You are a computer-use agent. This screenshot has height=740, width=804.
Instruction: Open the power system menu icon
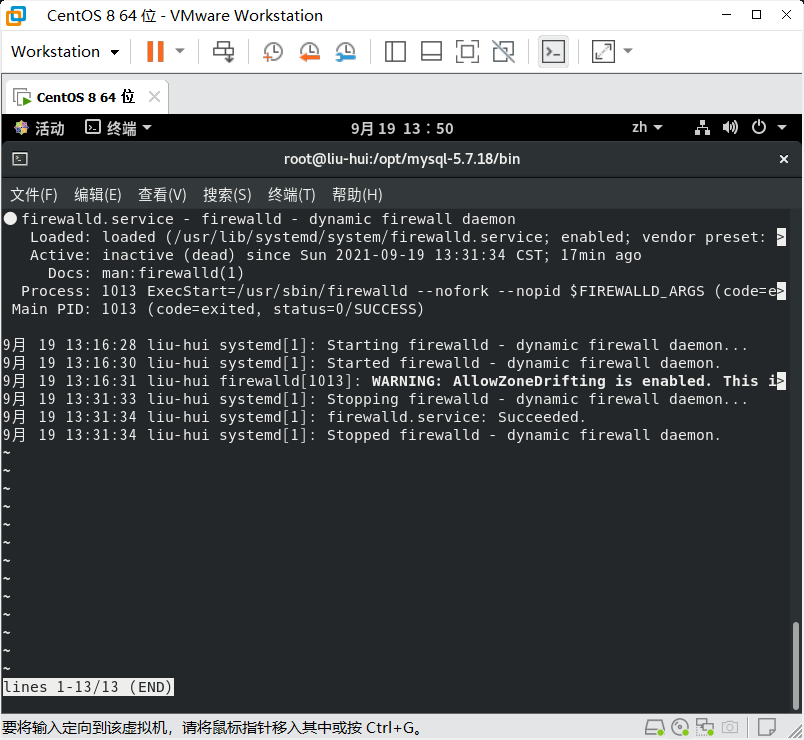click(759, 127)
